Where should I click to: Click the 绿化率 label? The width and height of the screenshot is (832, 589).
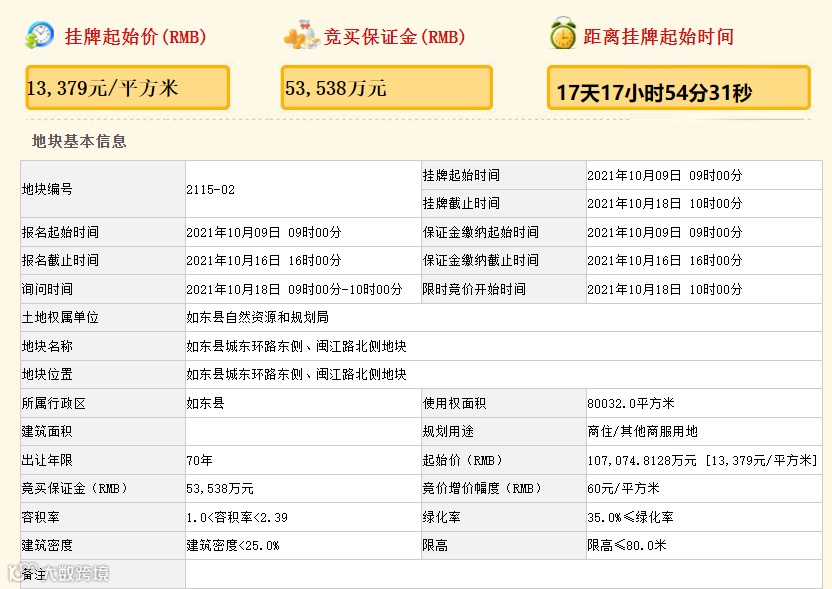tap(441, 517)
